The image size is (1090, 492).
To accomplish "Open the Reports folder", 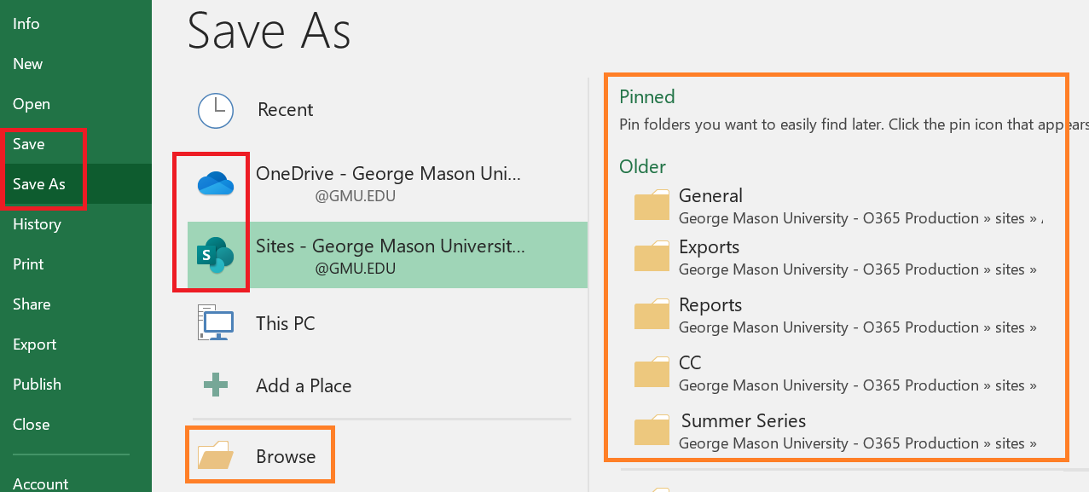I will tap(710, 305).
